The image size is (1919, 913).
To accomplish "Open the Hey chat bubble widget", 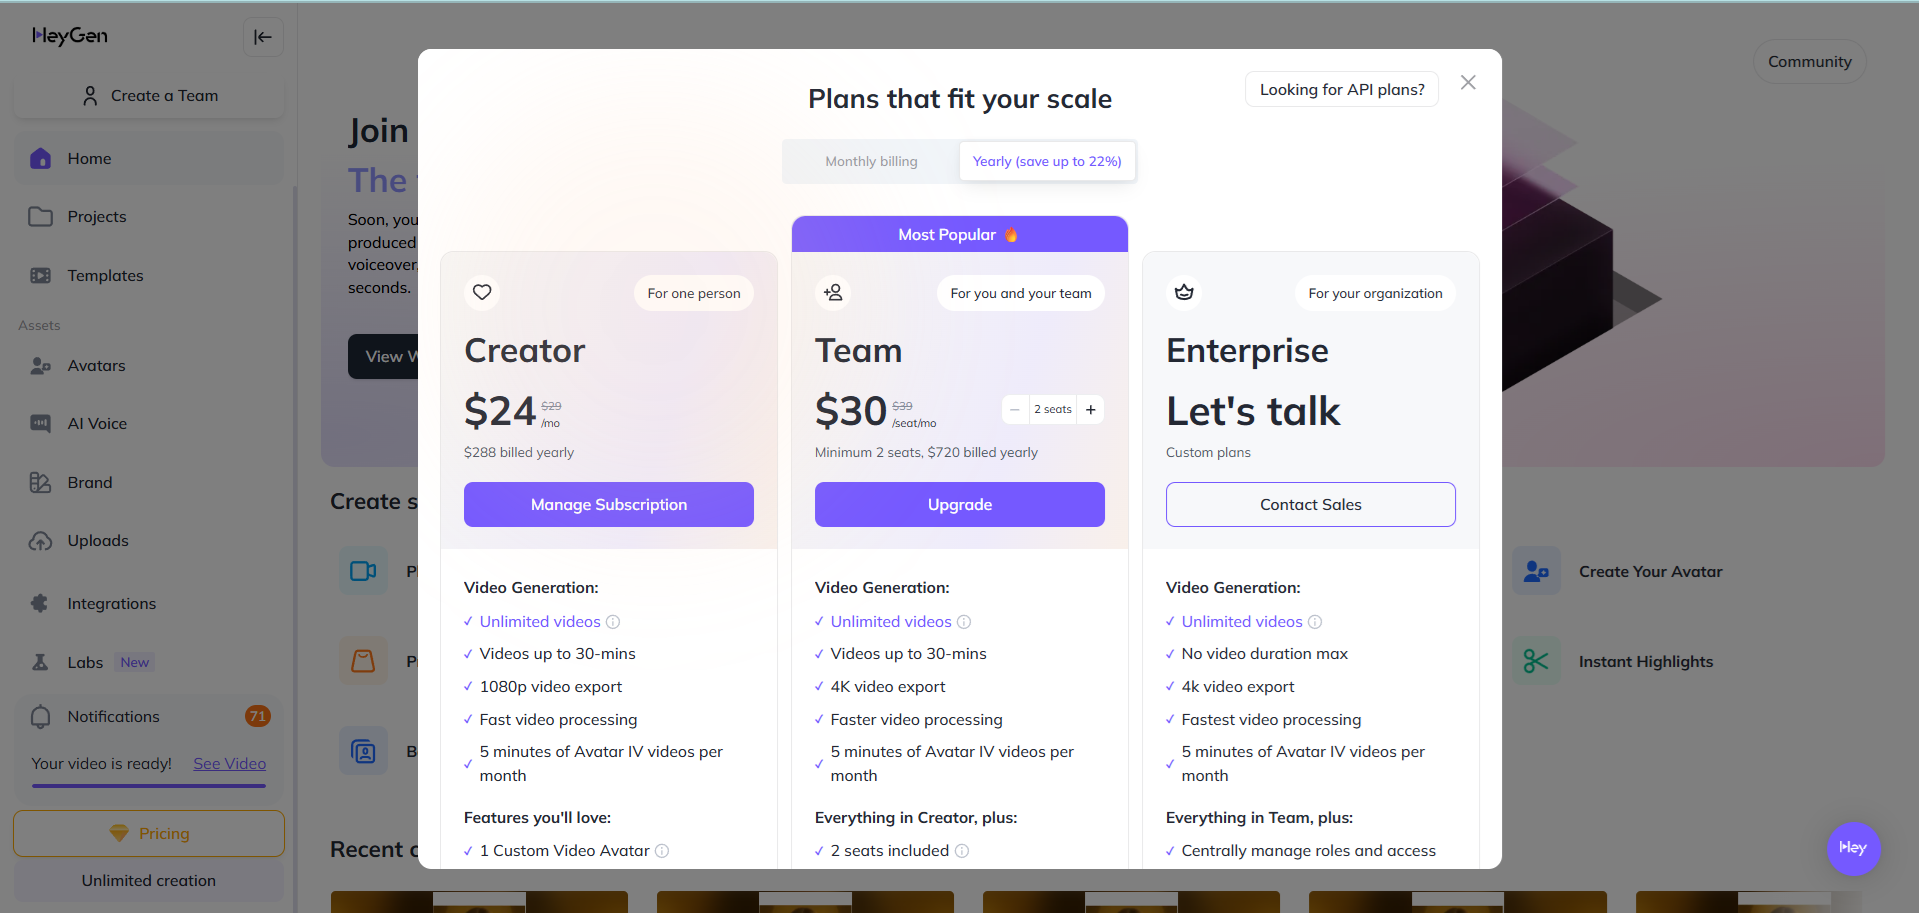I will pos(1853,848).
